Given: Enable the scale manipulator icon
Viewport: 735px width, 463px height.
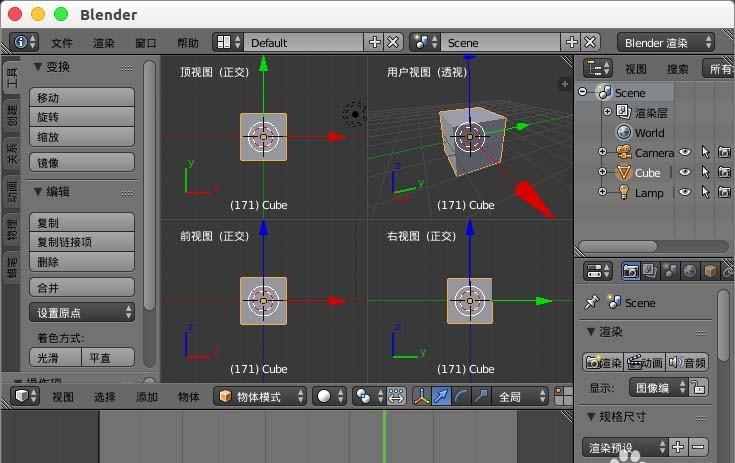Looking at the screenshot, I should coord(481,396).
